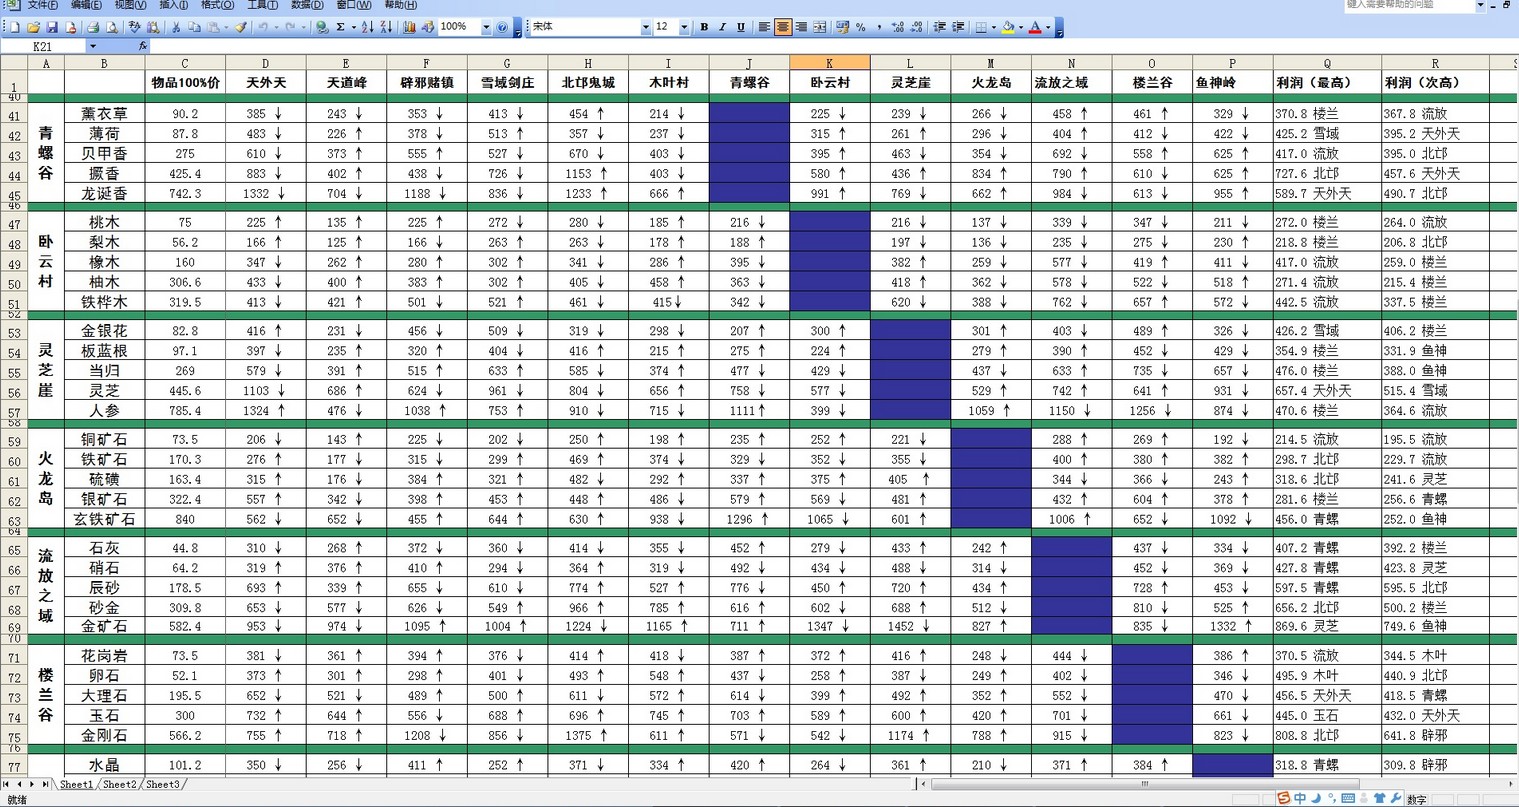Open the 插入(I) menu

tap(174, 5)
